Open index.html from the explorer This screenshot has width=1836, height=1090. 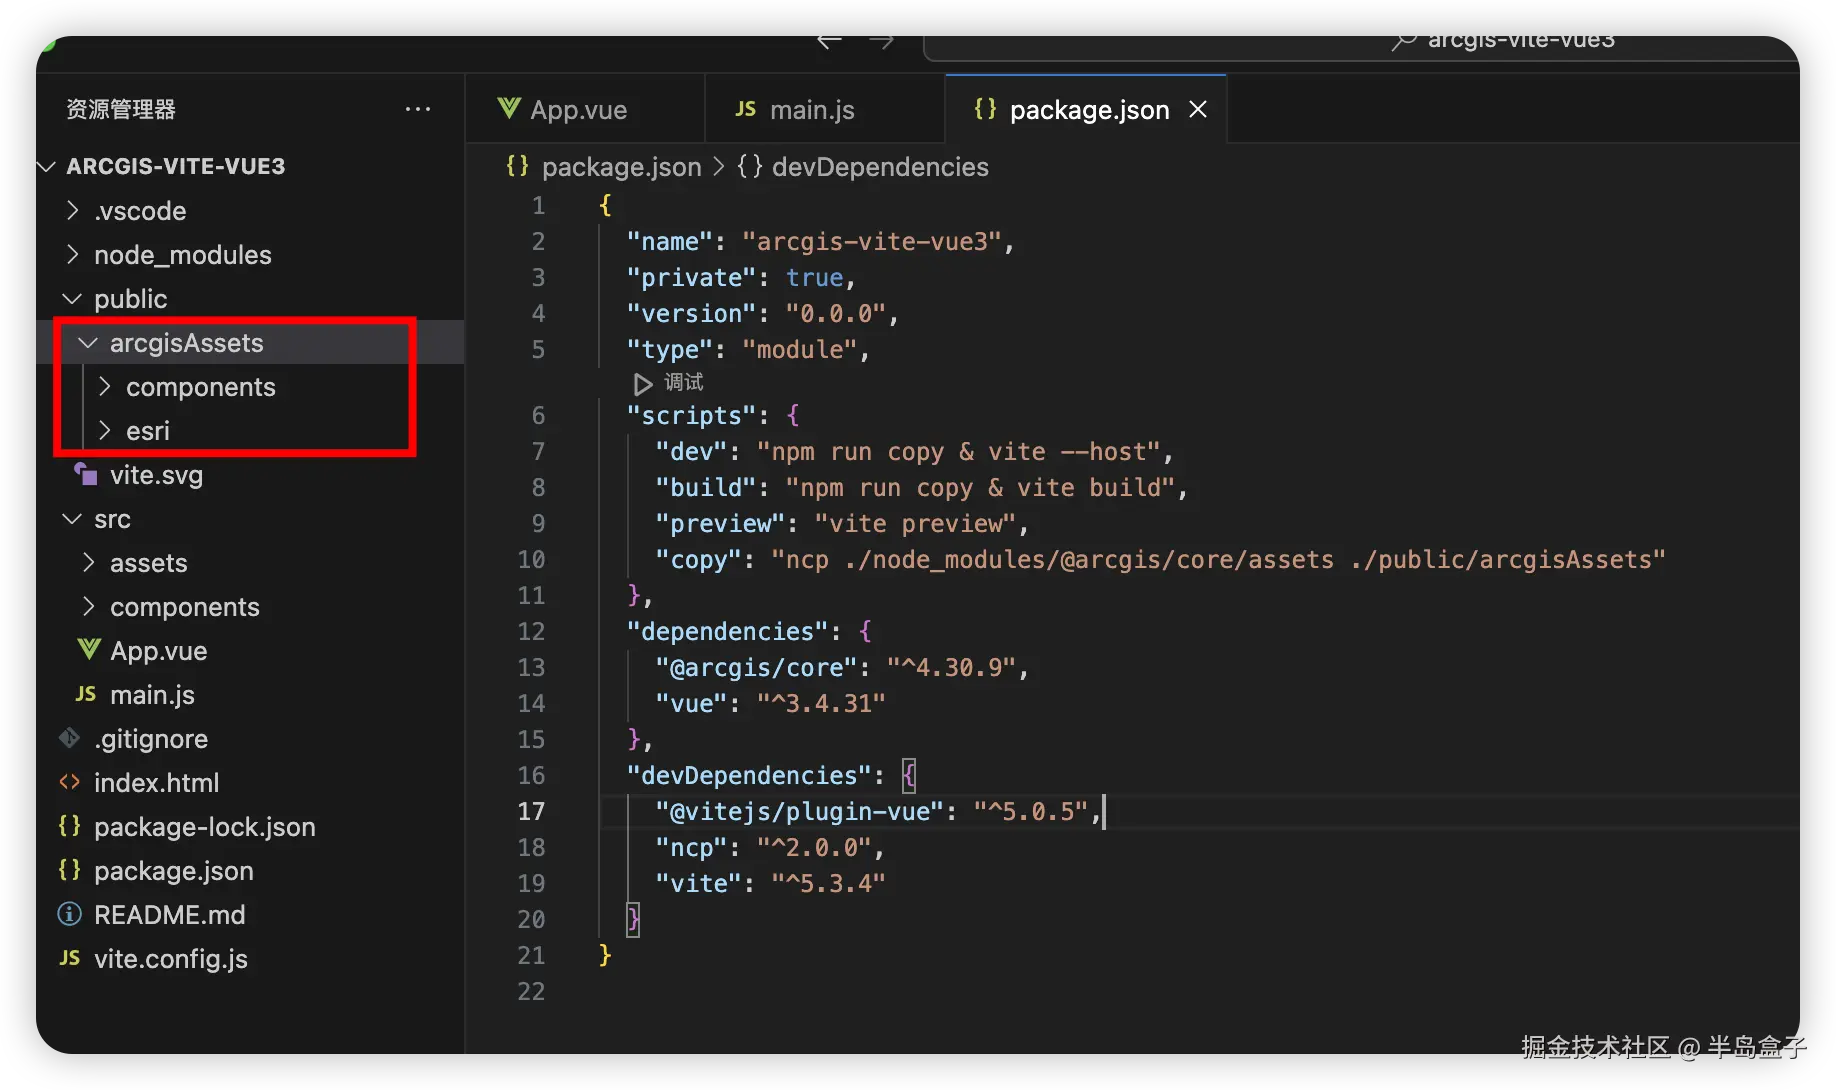point(156,782)
